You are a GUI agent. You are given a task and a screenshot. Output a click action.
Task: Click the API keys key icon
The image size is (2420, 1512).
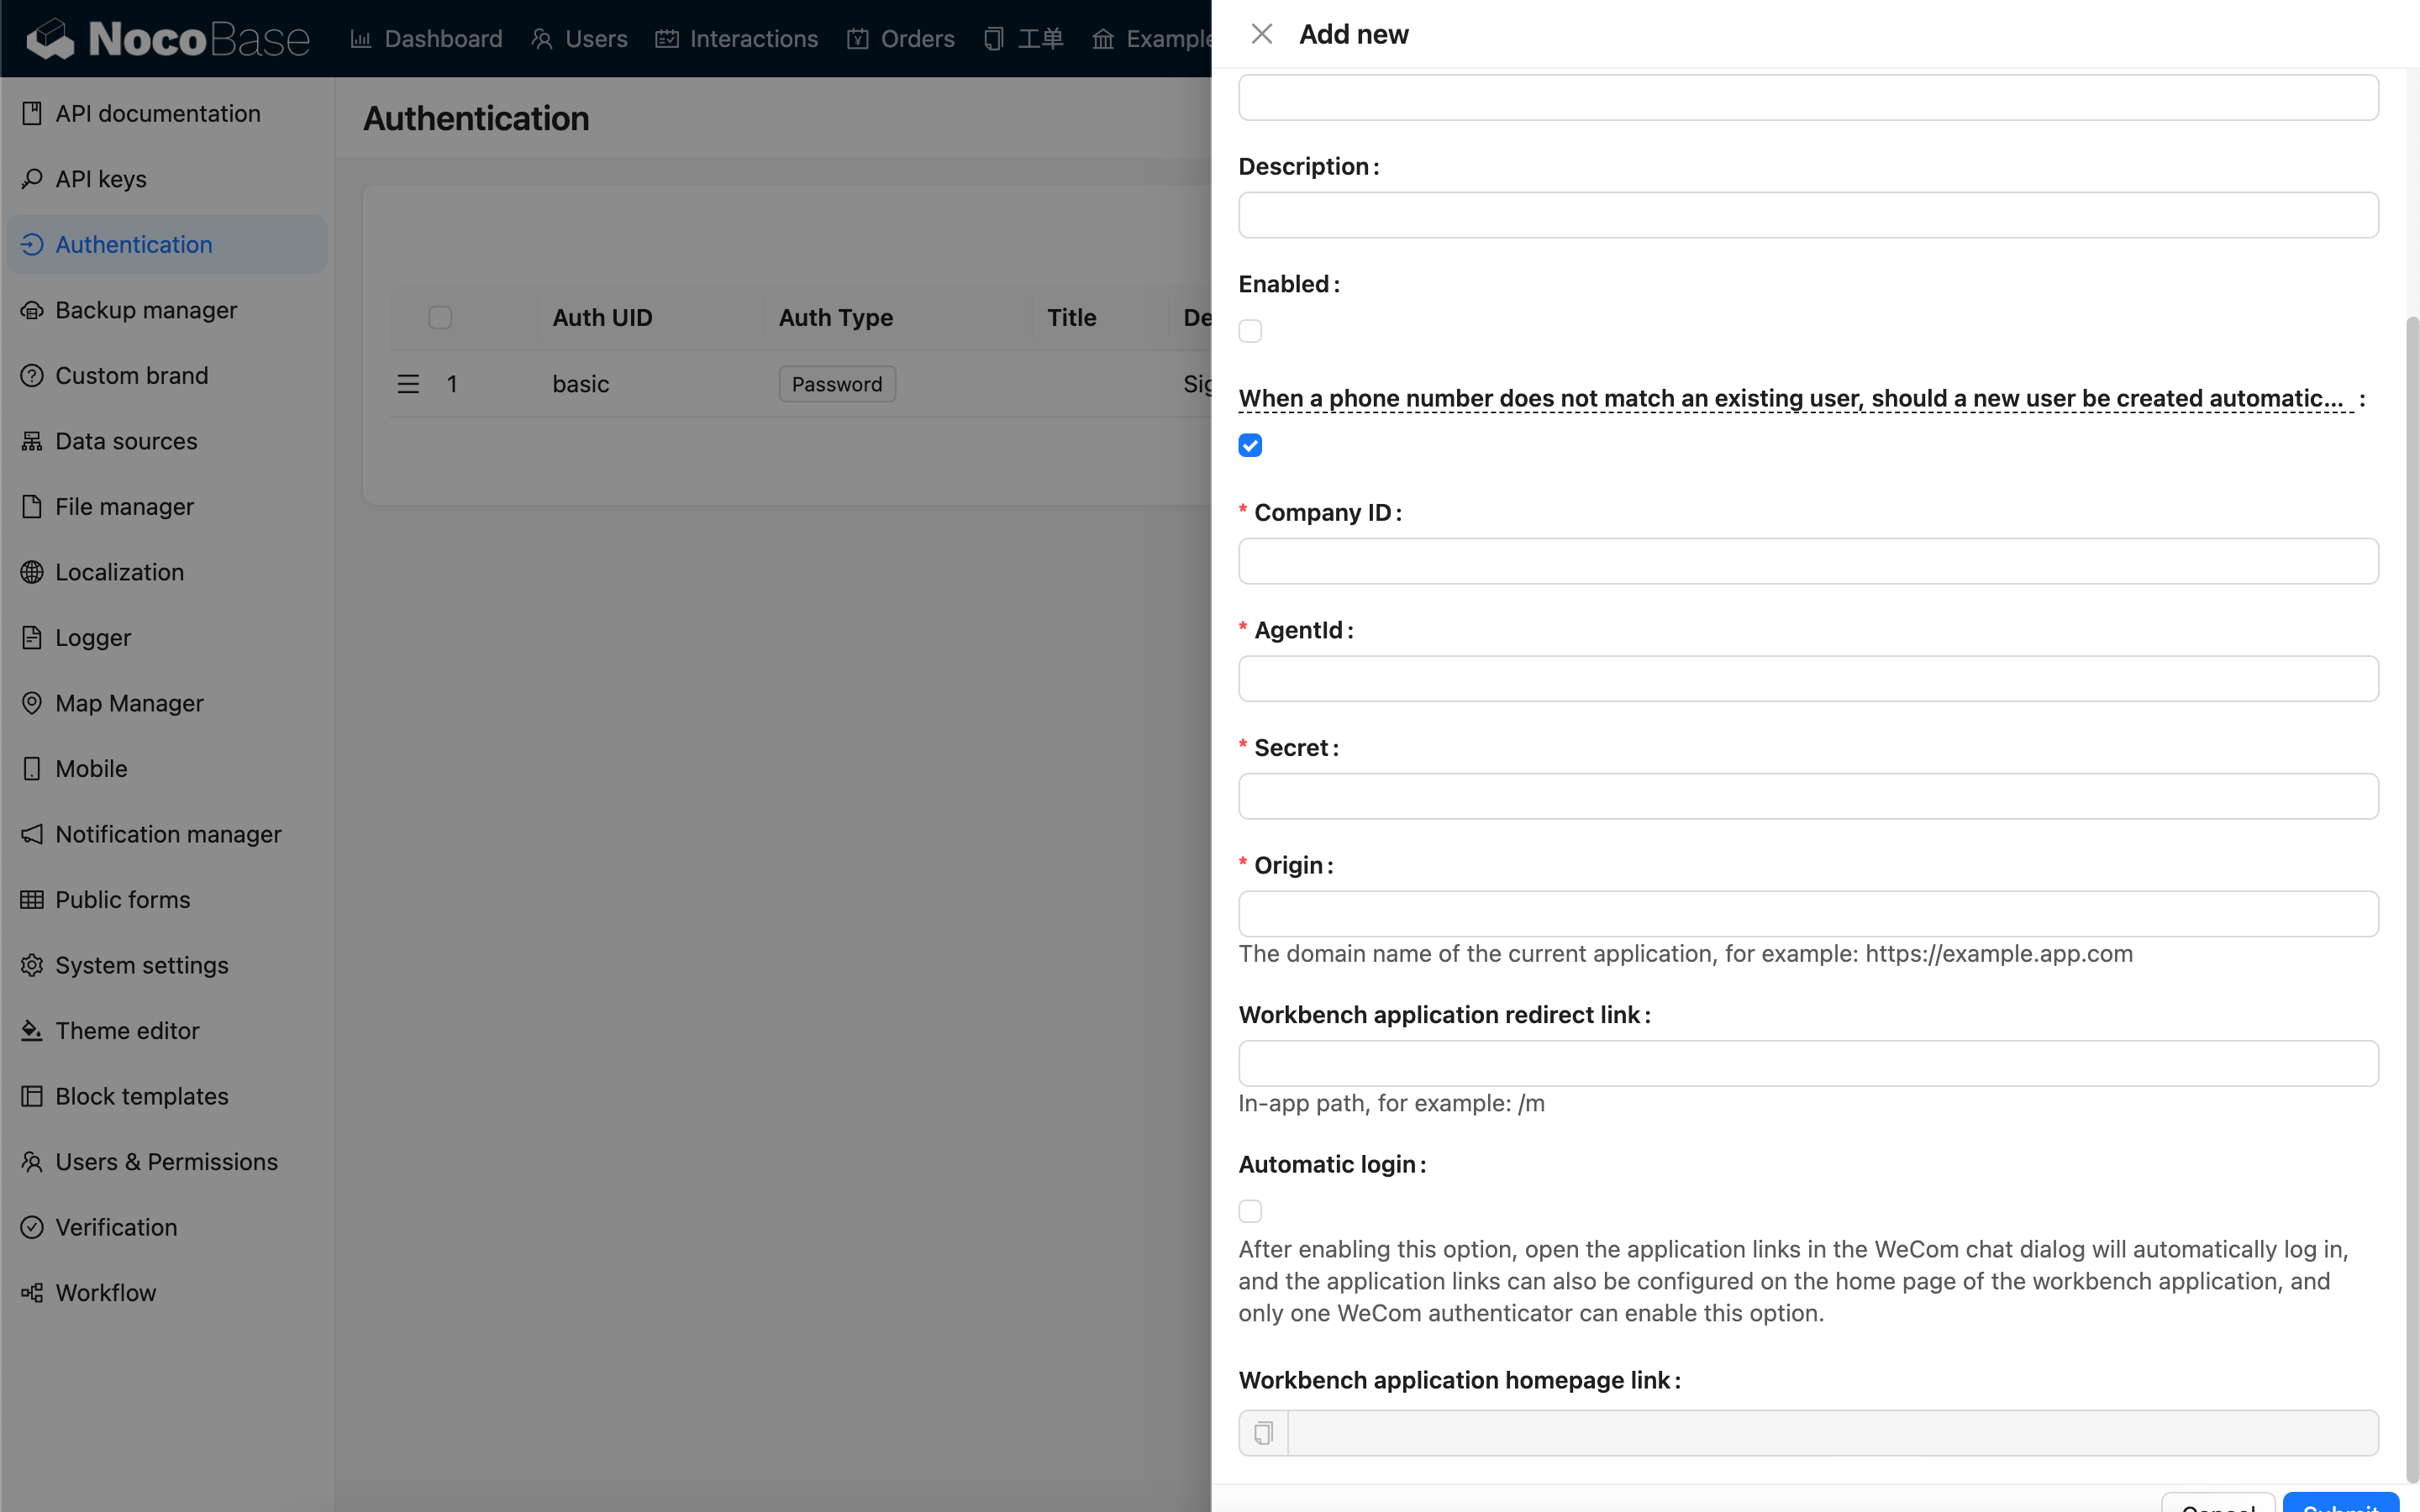pos(32,179)
